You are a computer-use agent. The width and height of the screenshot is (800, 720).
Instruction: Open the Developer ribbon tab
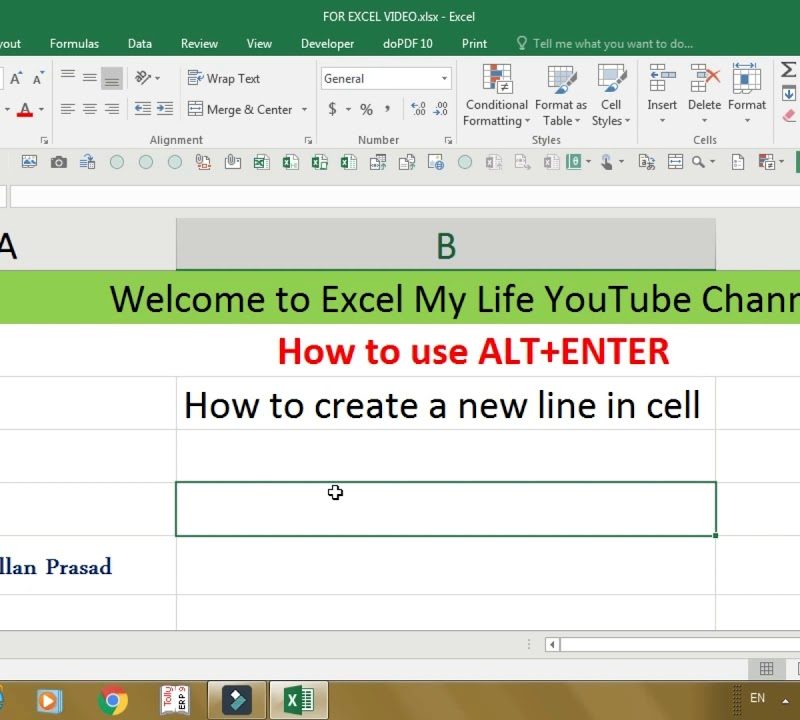click(x=327, y=44)
